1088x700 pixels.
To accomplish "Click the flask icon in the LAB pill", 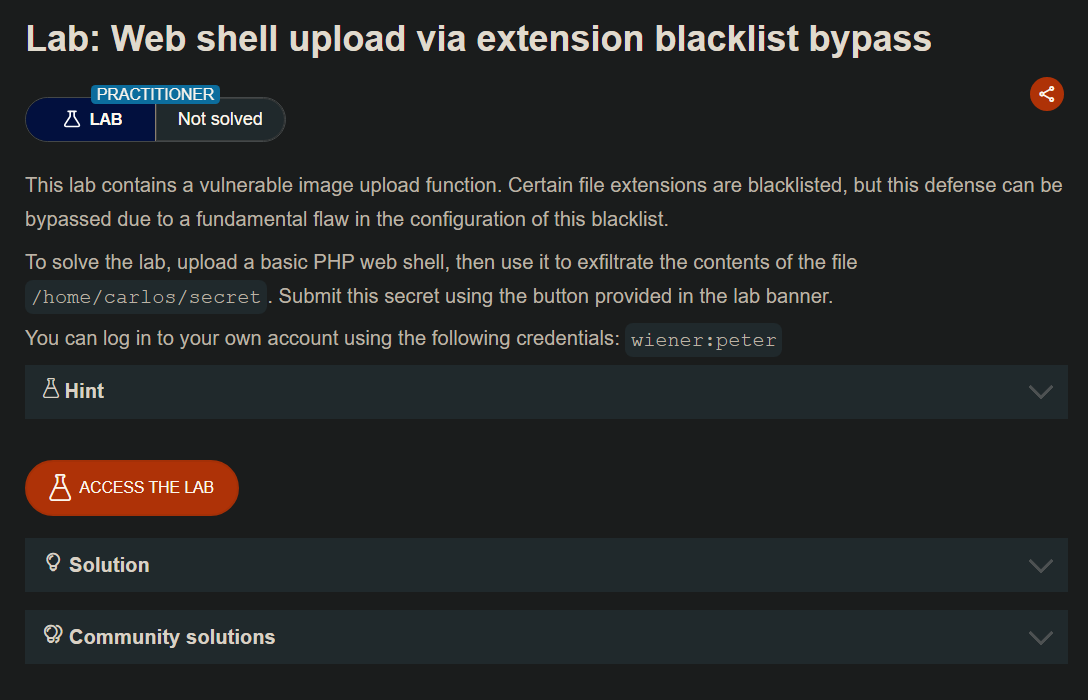I will [x=71, y=119].
